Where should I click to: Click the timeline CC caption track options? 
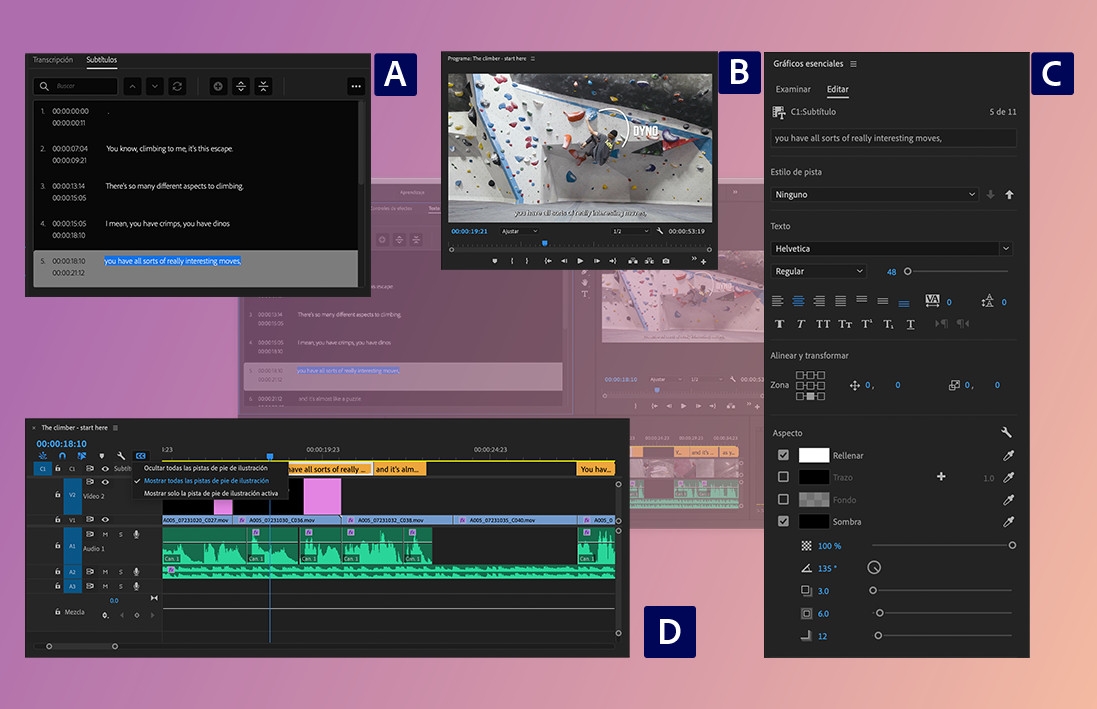(141, 456)
